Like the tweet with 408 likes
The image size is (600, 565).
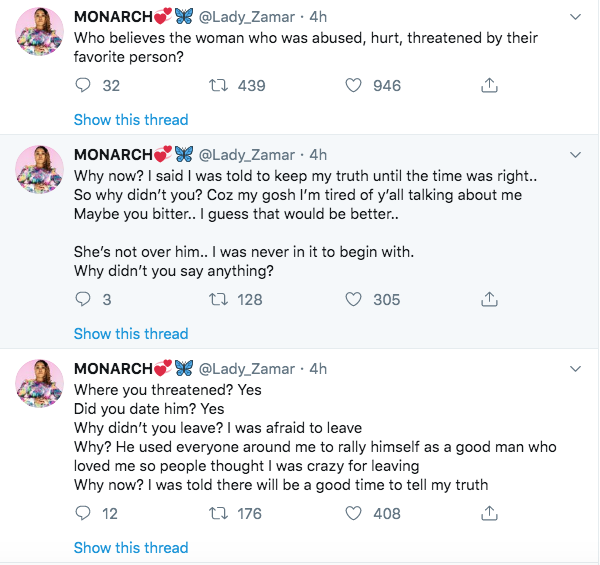click(353, 513)
